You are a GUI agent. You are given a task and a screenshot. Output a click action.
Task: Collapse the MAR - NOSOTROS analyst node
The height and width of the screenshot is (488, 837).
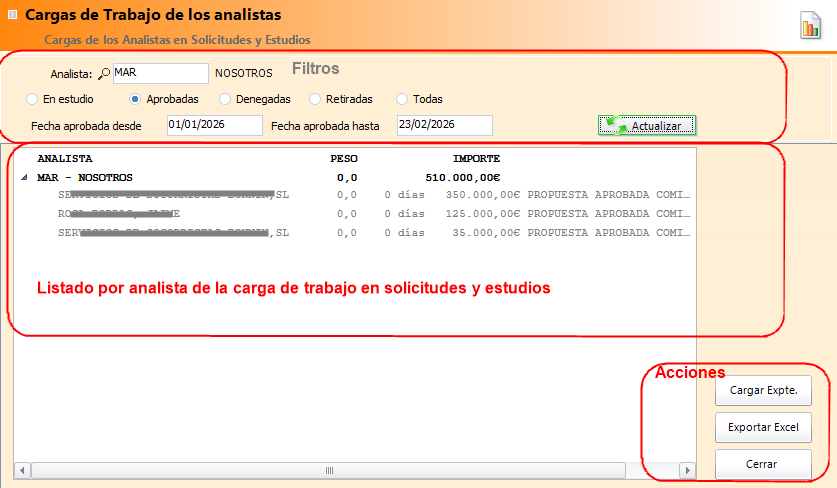(23, 177)
